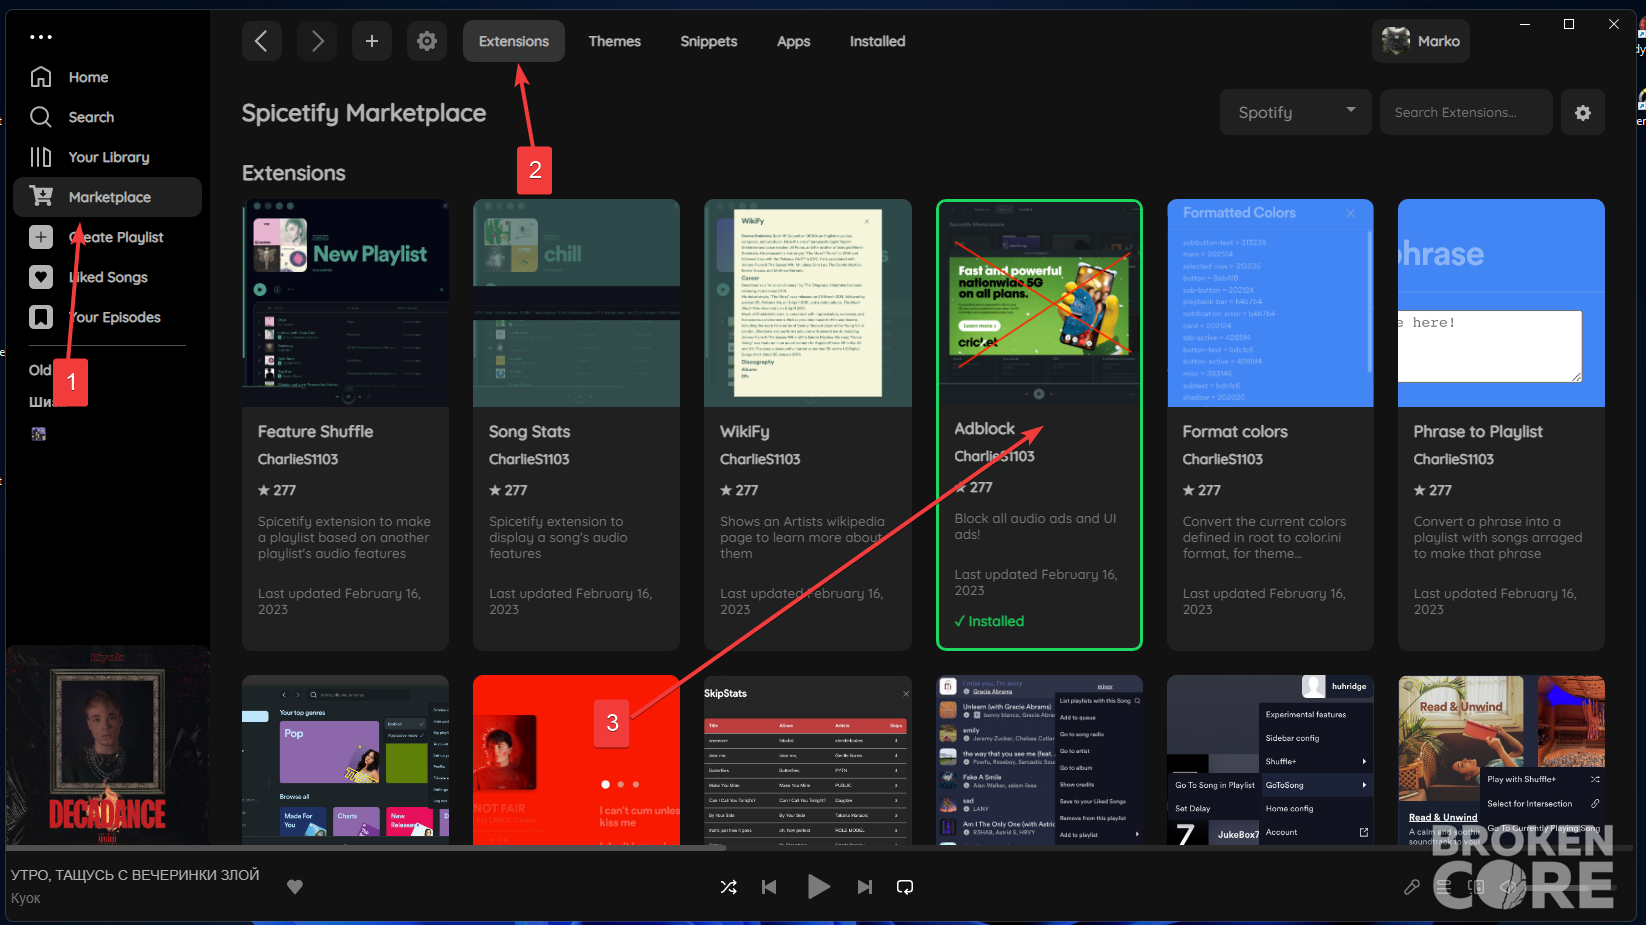Open the DECADANCE album cover art
Screen dimensions: 1646x925
click(x=108, y=745)
